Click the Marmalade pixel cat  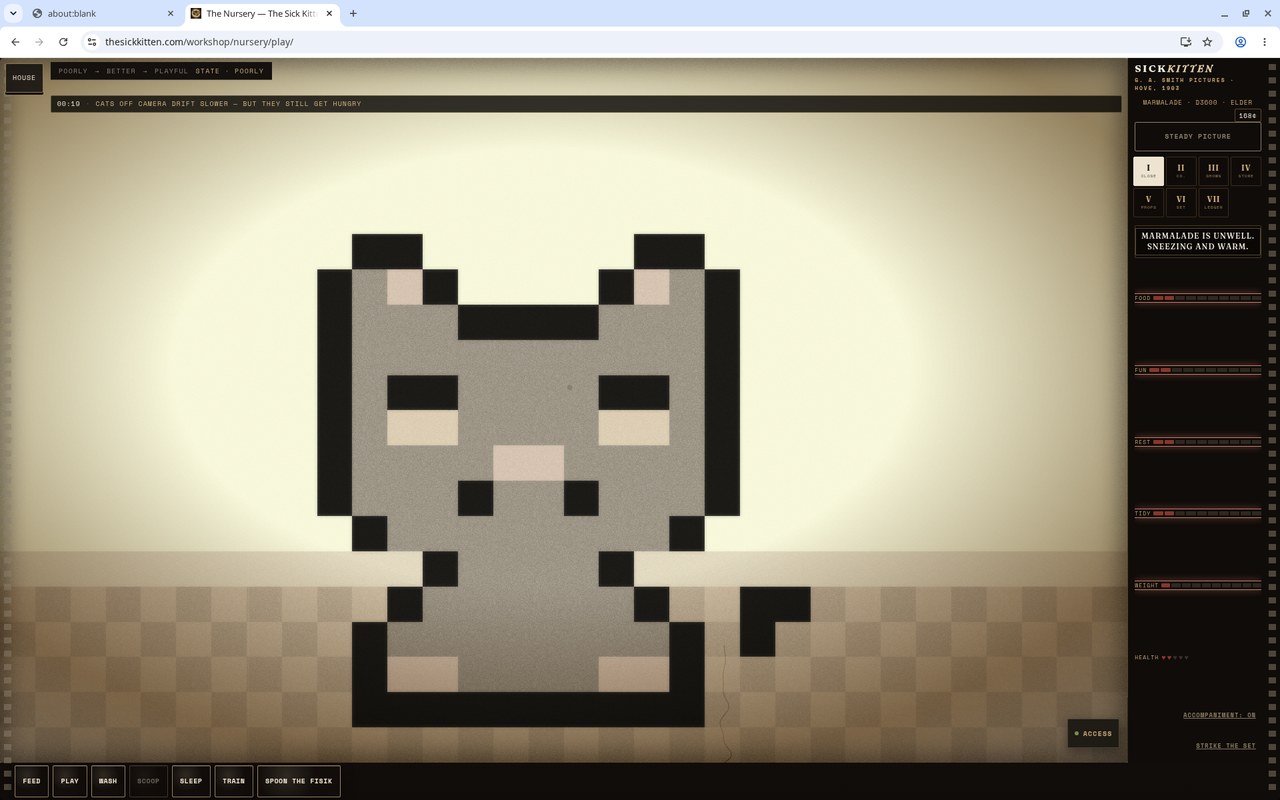[x=528, y=480]
